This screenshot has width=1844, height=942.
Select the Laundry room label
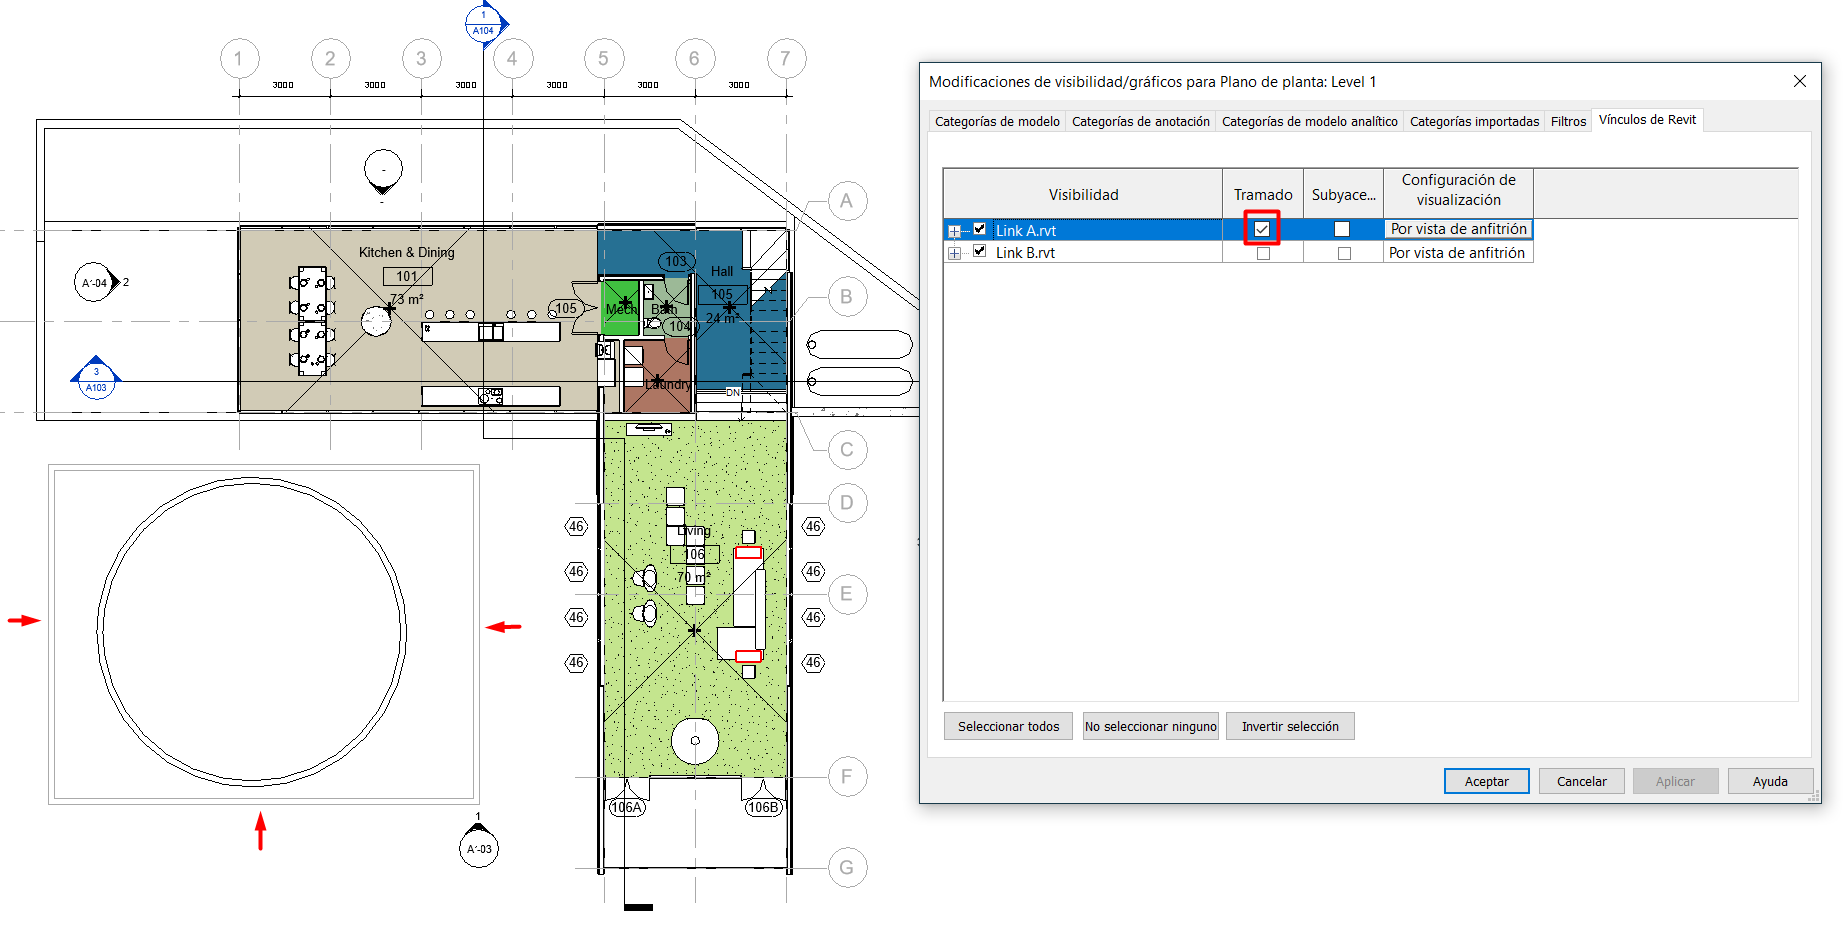[667, 384]
